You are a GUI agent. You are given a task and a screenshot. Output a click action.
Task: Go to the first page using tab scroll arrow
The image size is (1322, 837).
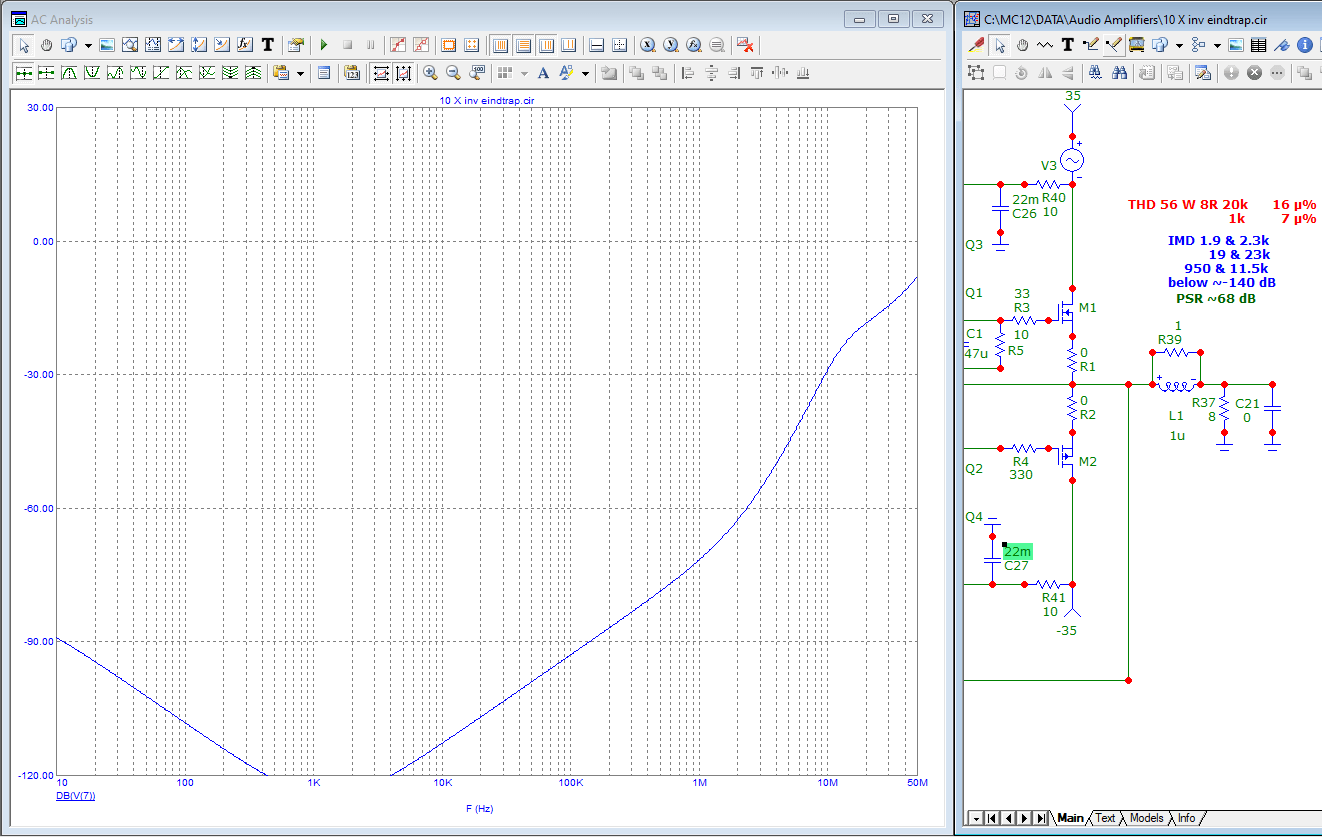point(992,818)
